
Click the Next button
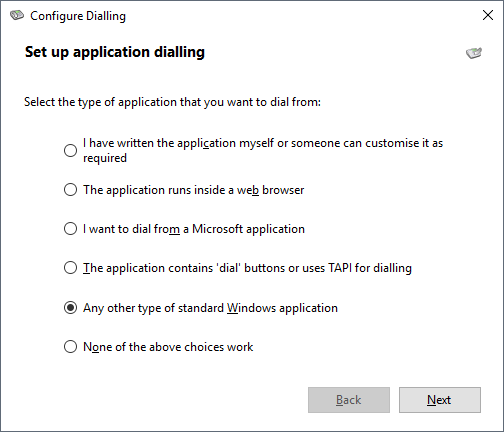pos(440,400)
